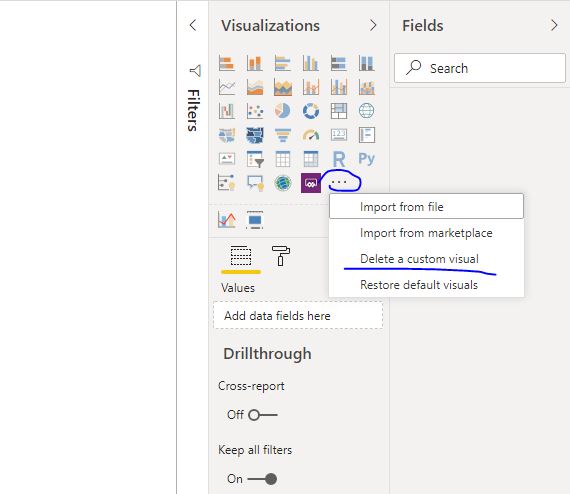The image size is (570, 494).
Task: Select the Shape map visual
Action: pyautogui.click(x=254, y=135)
